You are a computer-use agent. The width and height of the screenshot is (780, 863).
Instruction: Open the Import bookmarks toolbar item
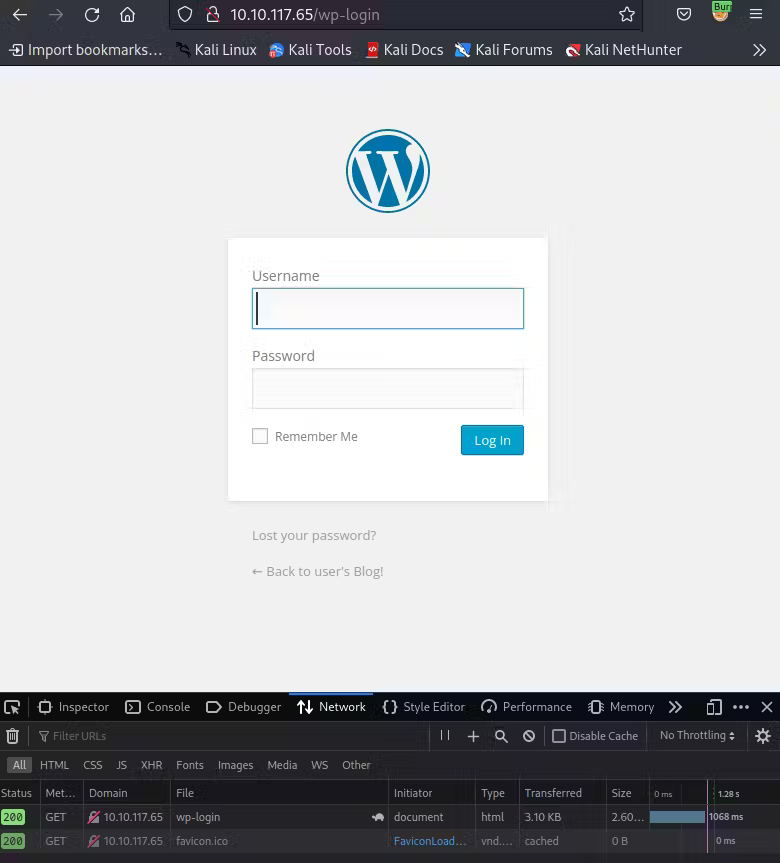(x=86, y=50)
